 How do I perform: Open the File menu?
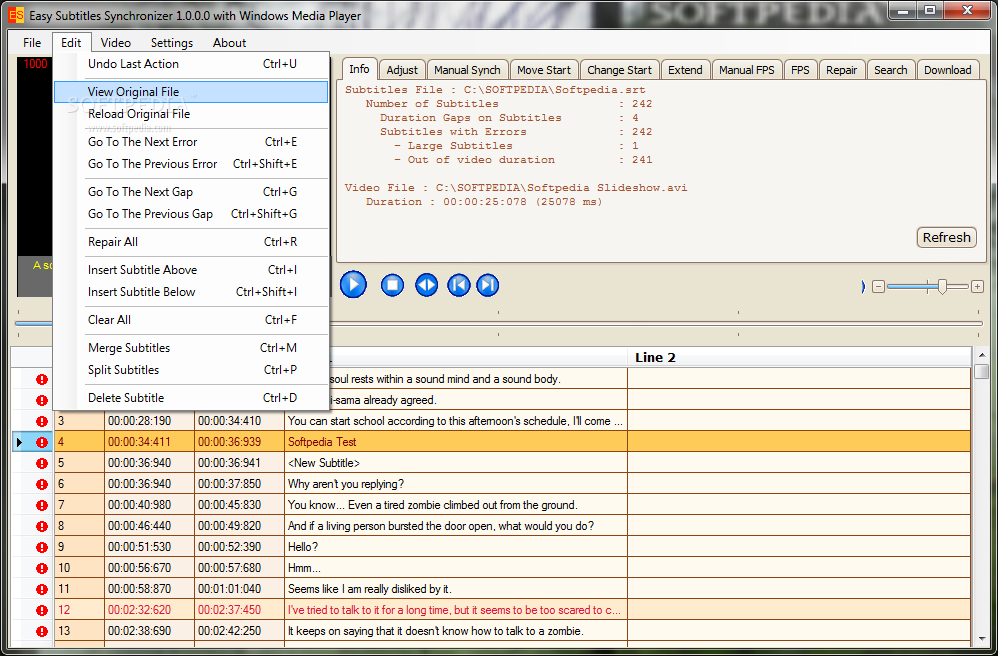(x=32, y=43)
